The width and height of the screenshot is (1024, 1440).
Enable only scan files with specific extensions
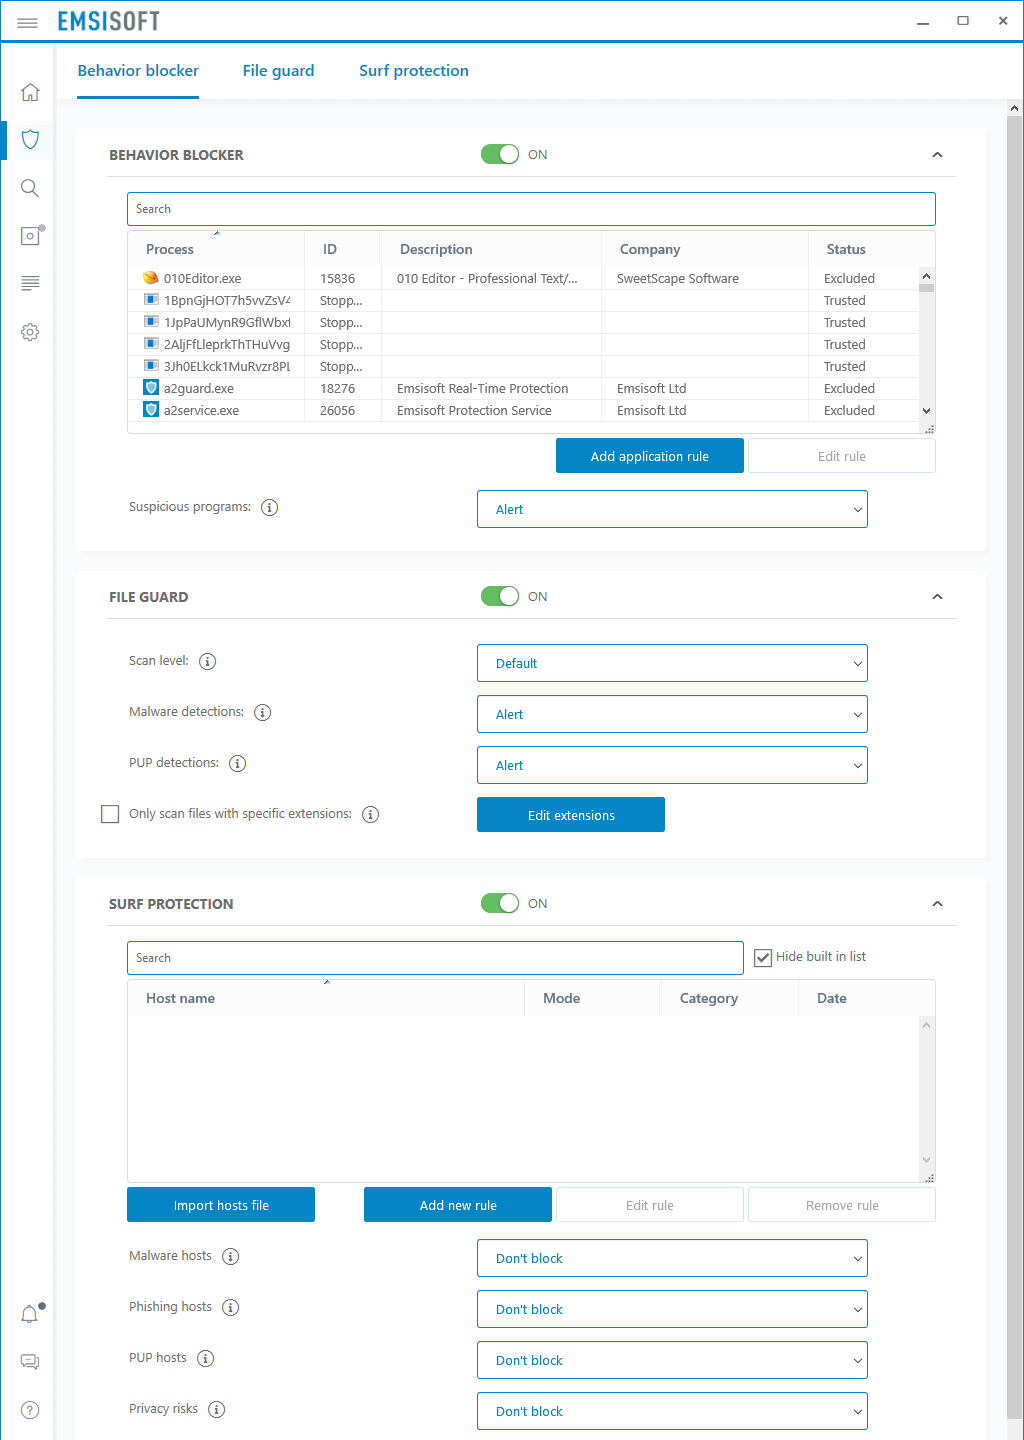(110, 814)
